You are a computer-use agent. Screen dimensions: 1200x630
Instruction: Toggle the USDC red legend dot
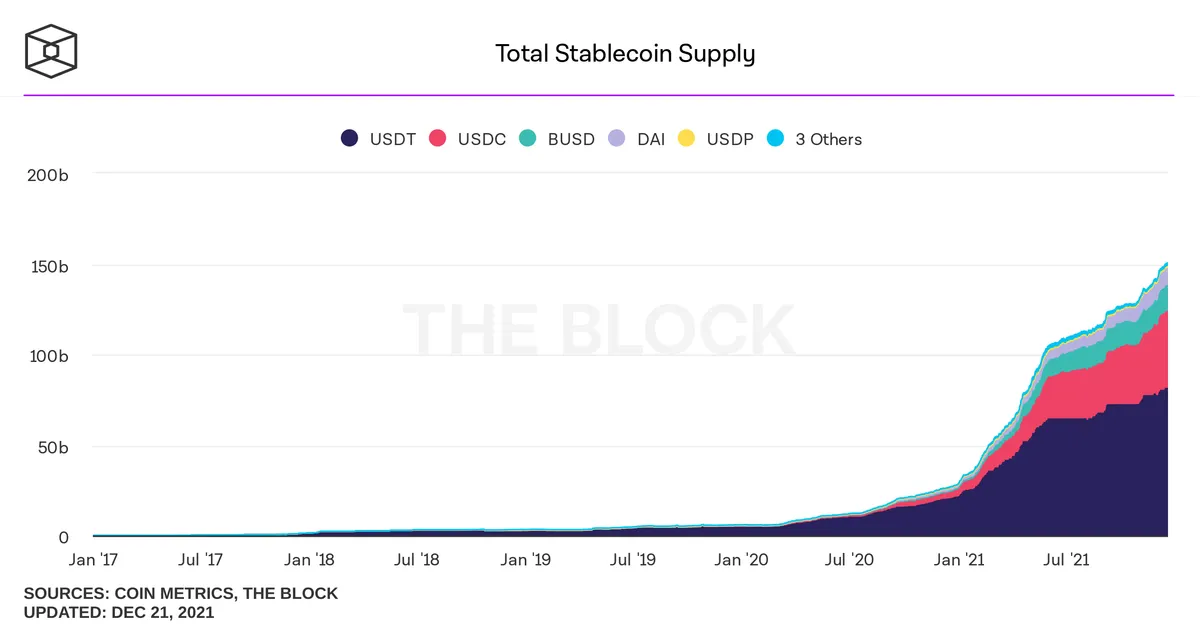click(437, 139)
